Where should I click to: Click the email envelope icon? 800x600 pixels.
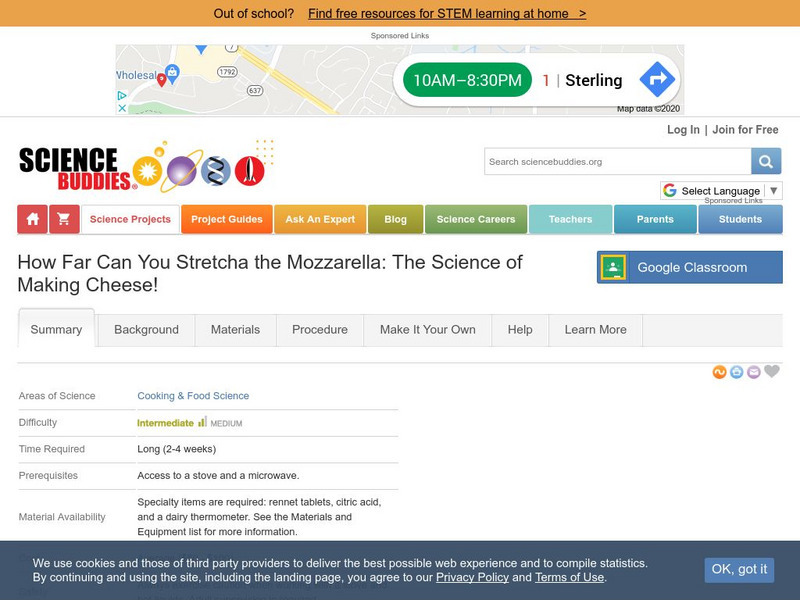coord(754,372)
